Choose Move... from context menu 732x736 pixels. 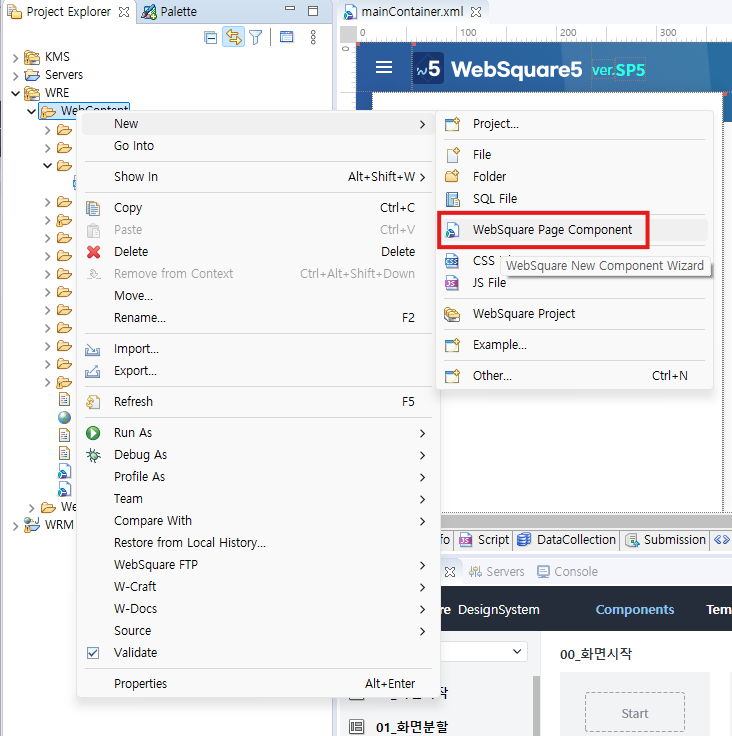(256, 296)
